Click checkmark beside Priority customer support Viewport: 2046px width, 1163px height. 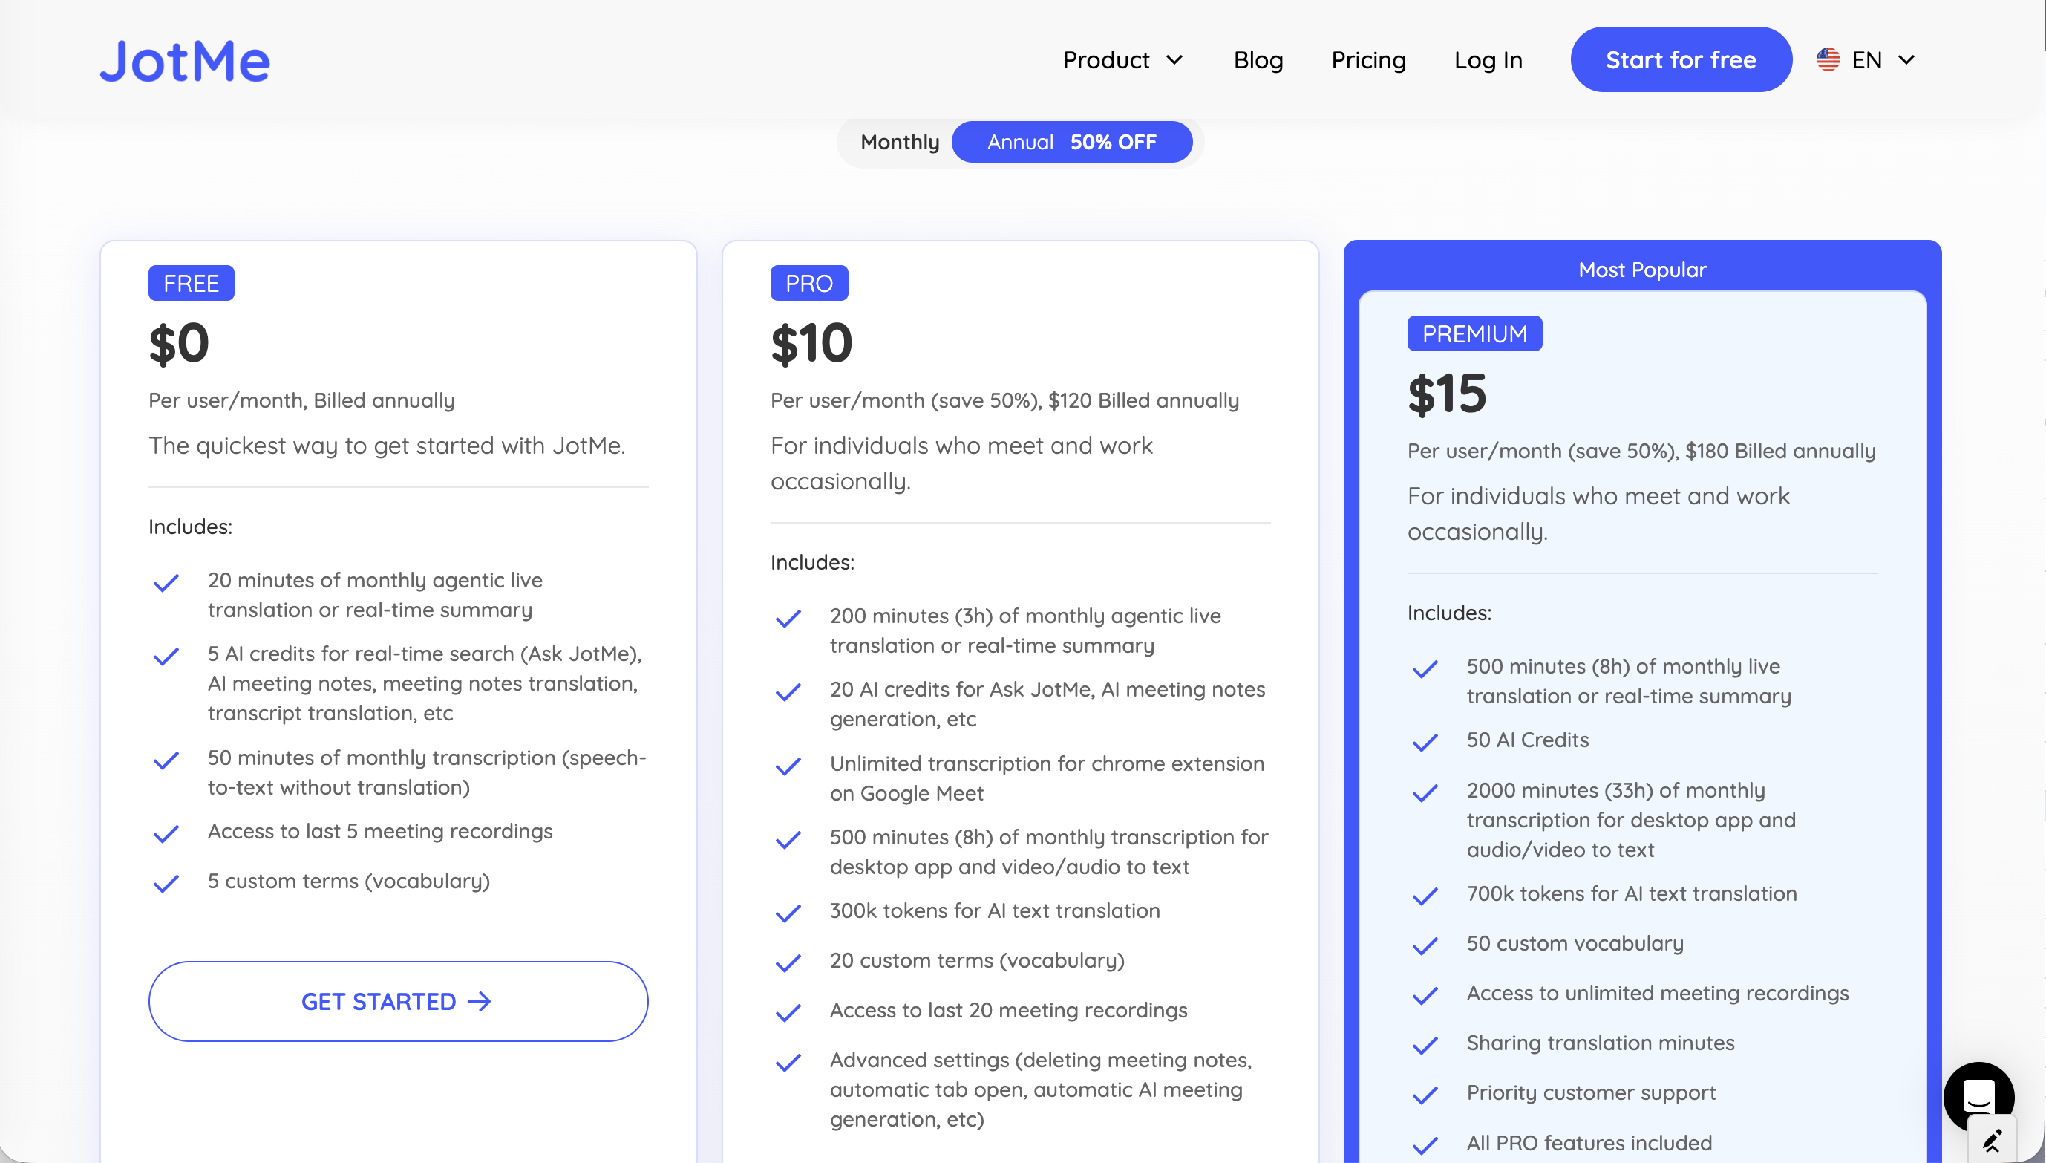click(x=1425, y=1096)
